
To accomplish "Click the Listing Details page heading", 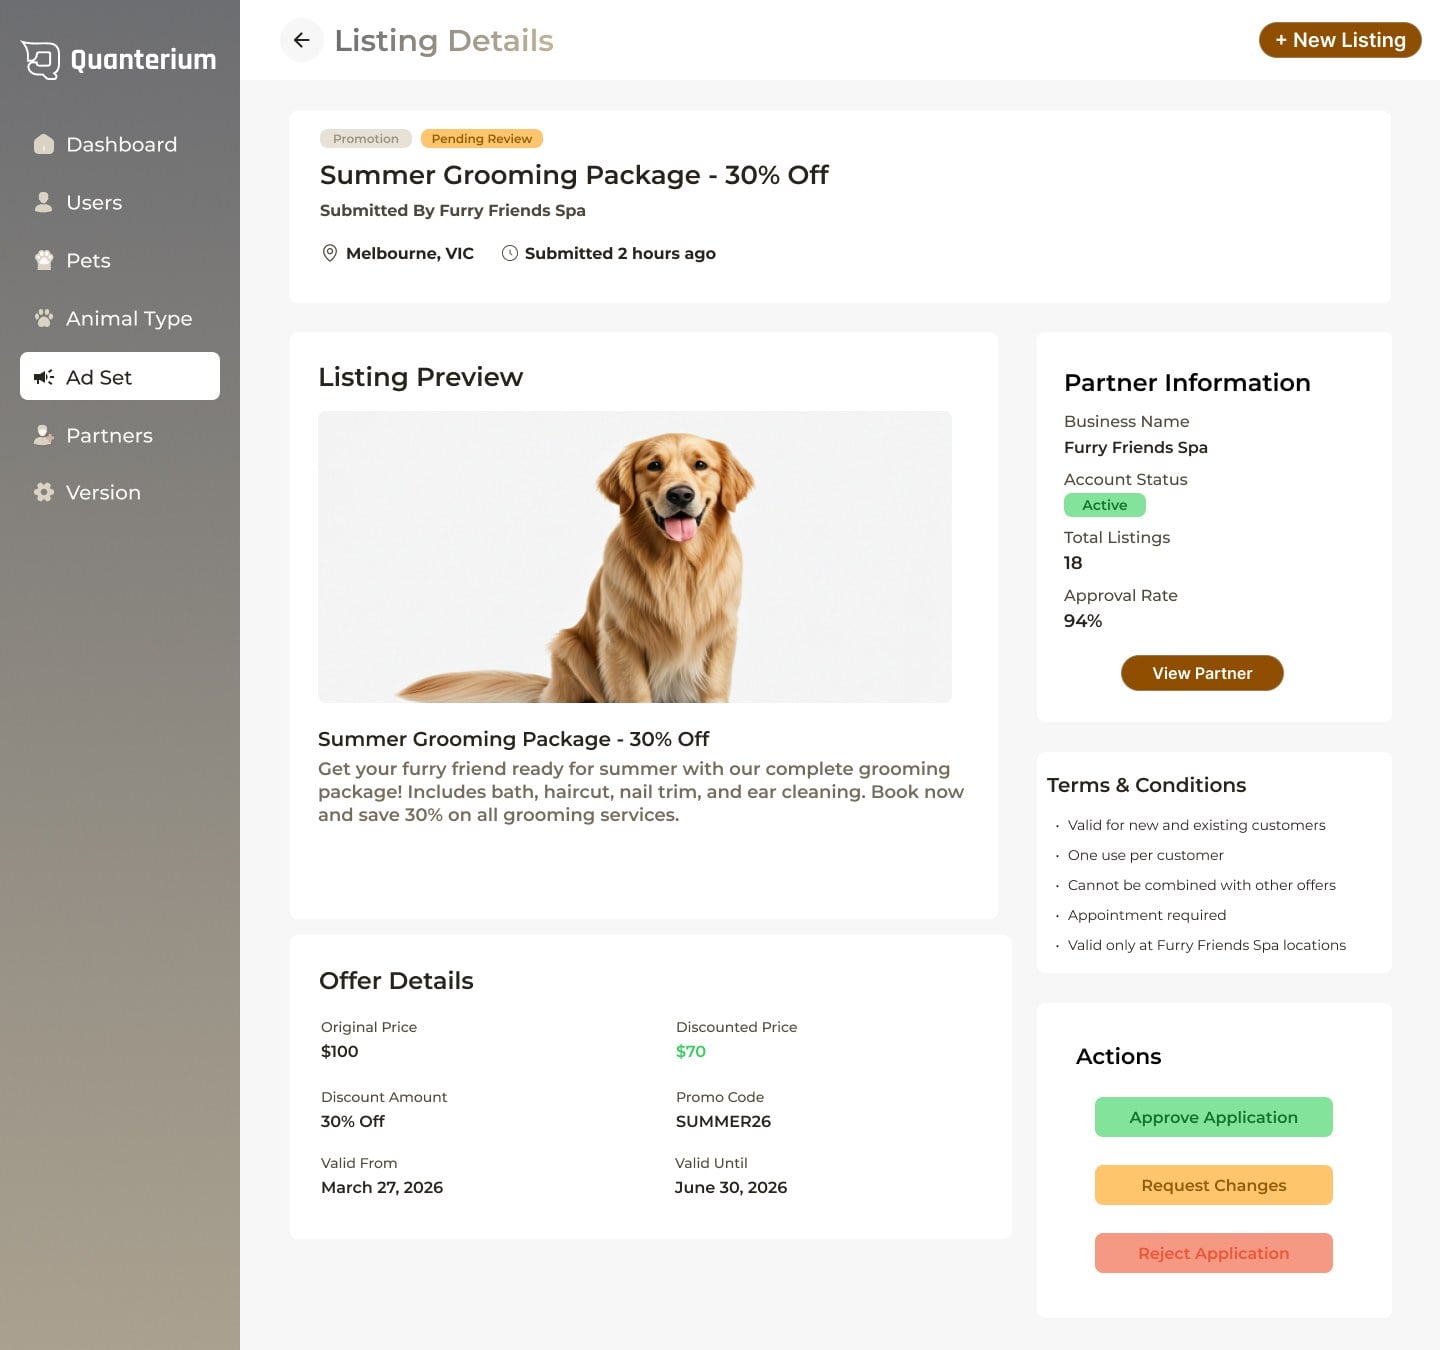I will coord(444,40).
